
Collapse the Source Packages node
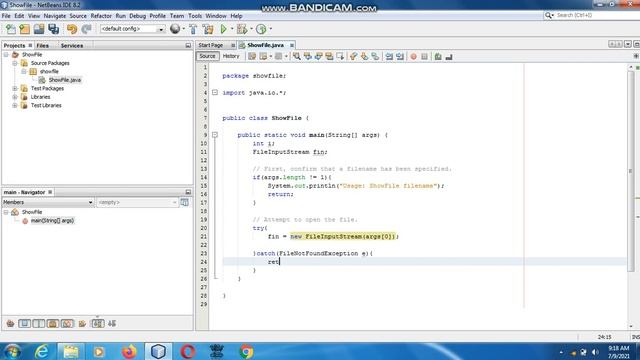click(15, 63)
